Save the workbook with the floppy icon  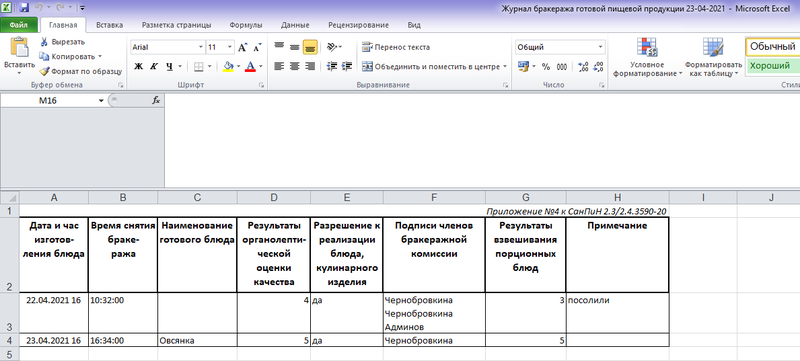(24, 8)
